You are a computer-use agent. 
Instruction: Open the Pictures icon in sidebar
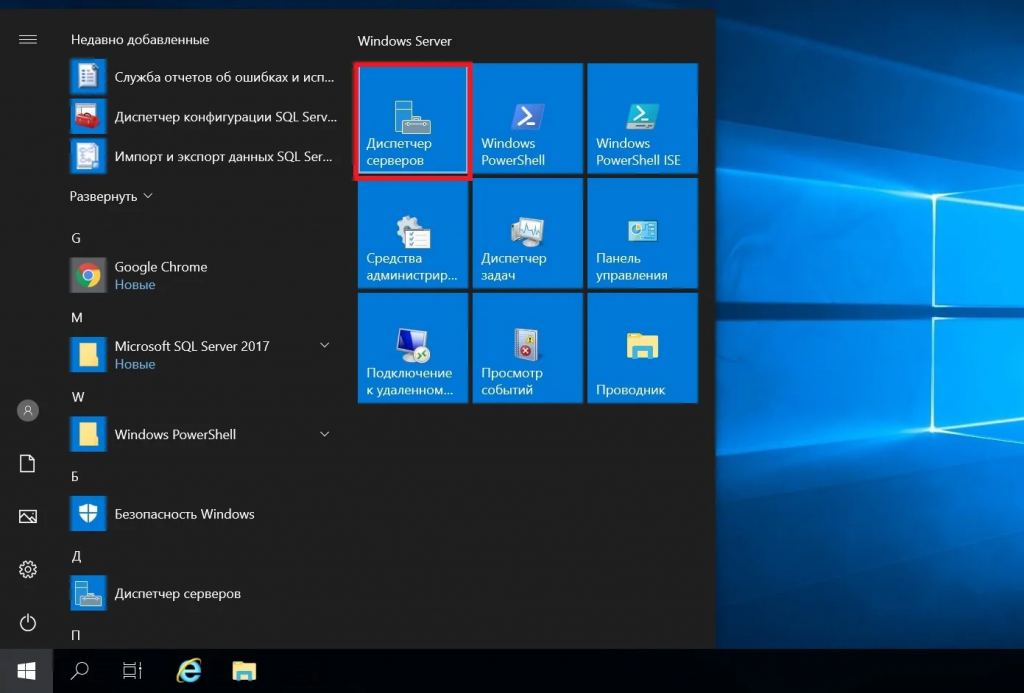coord(27,517)
